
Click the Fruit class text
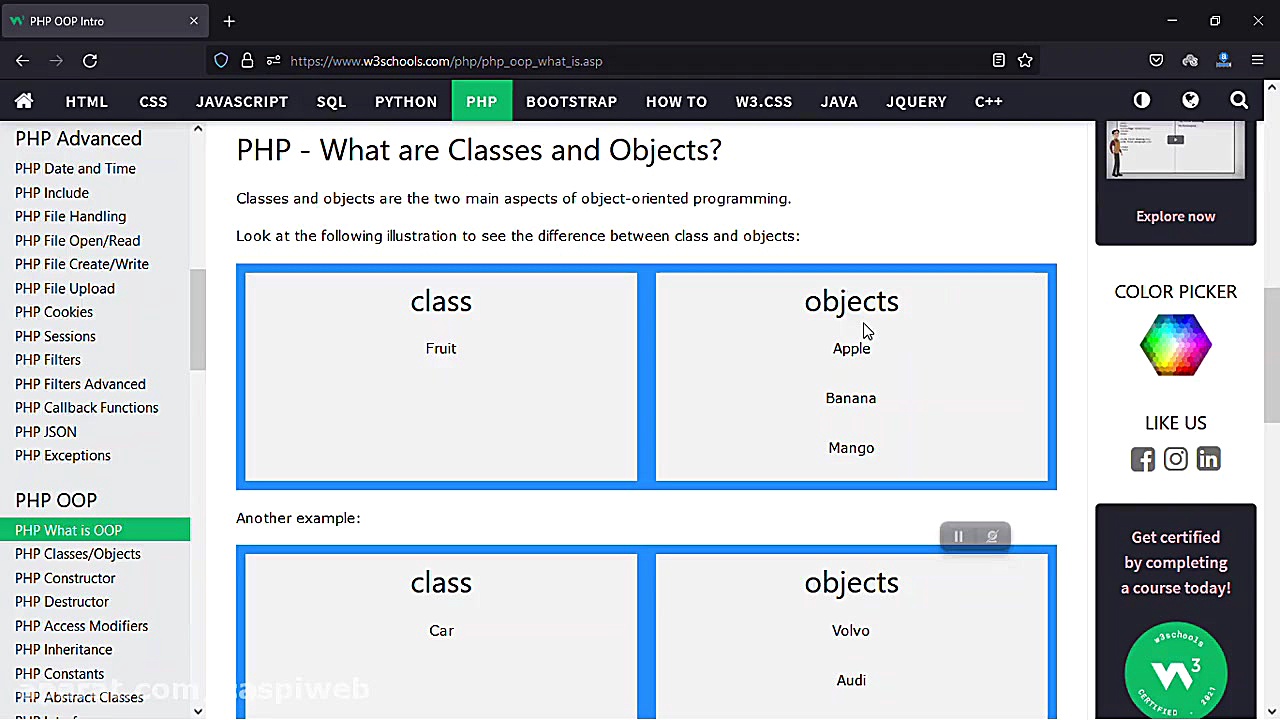coord(441,349)
